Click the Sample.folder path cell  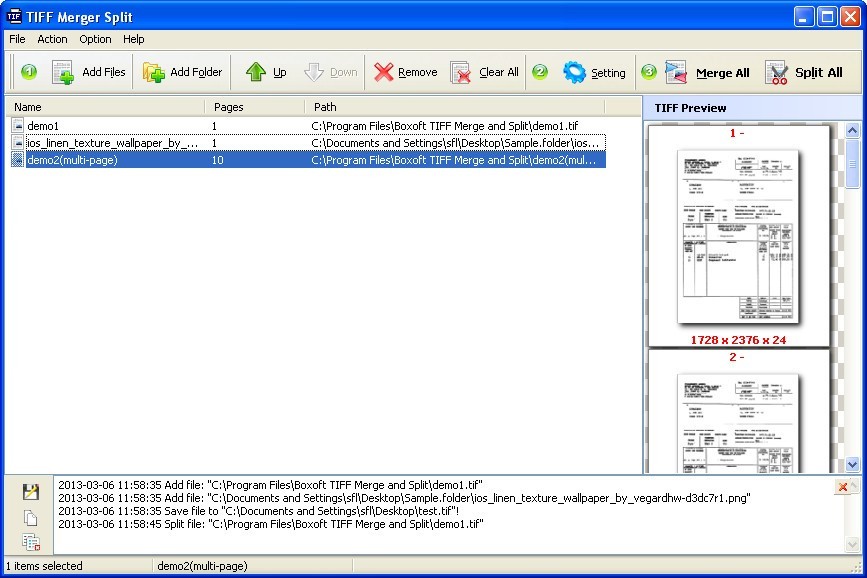click(x=455, y=143)
